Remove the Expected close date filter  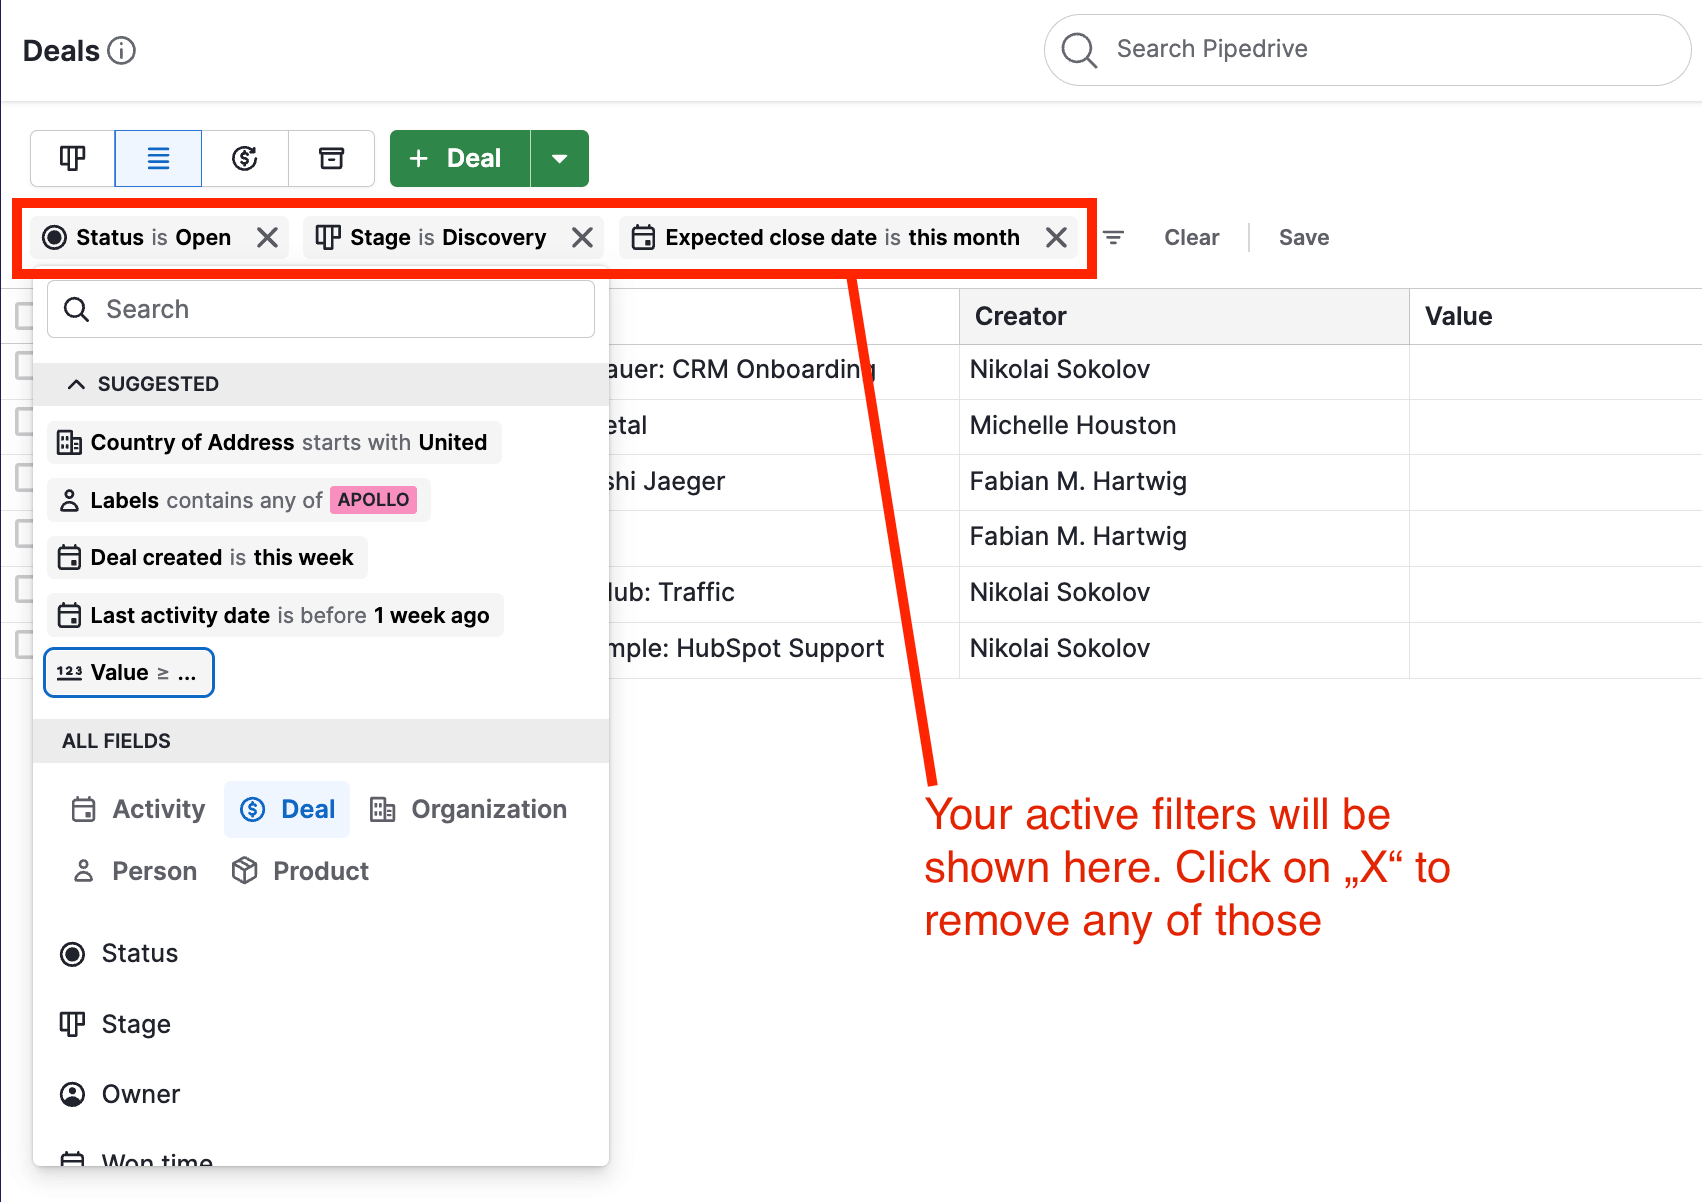[1056, 238]
